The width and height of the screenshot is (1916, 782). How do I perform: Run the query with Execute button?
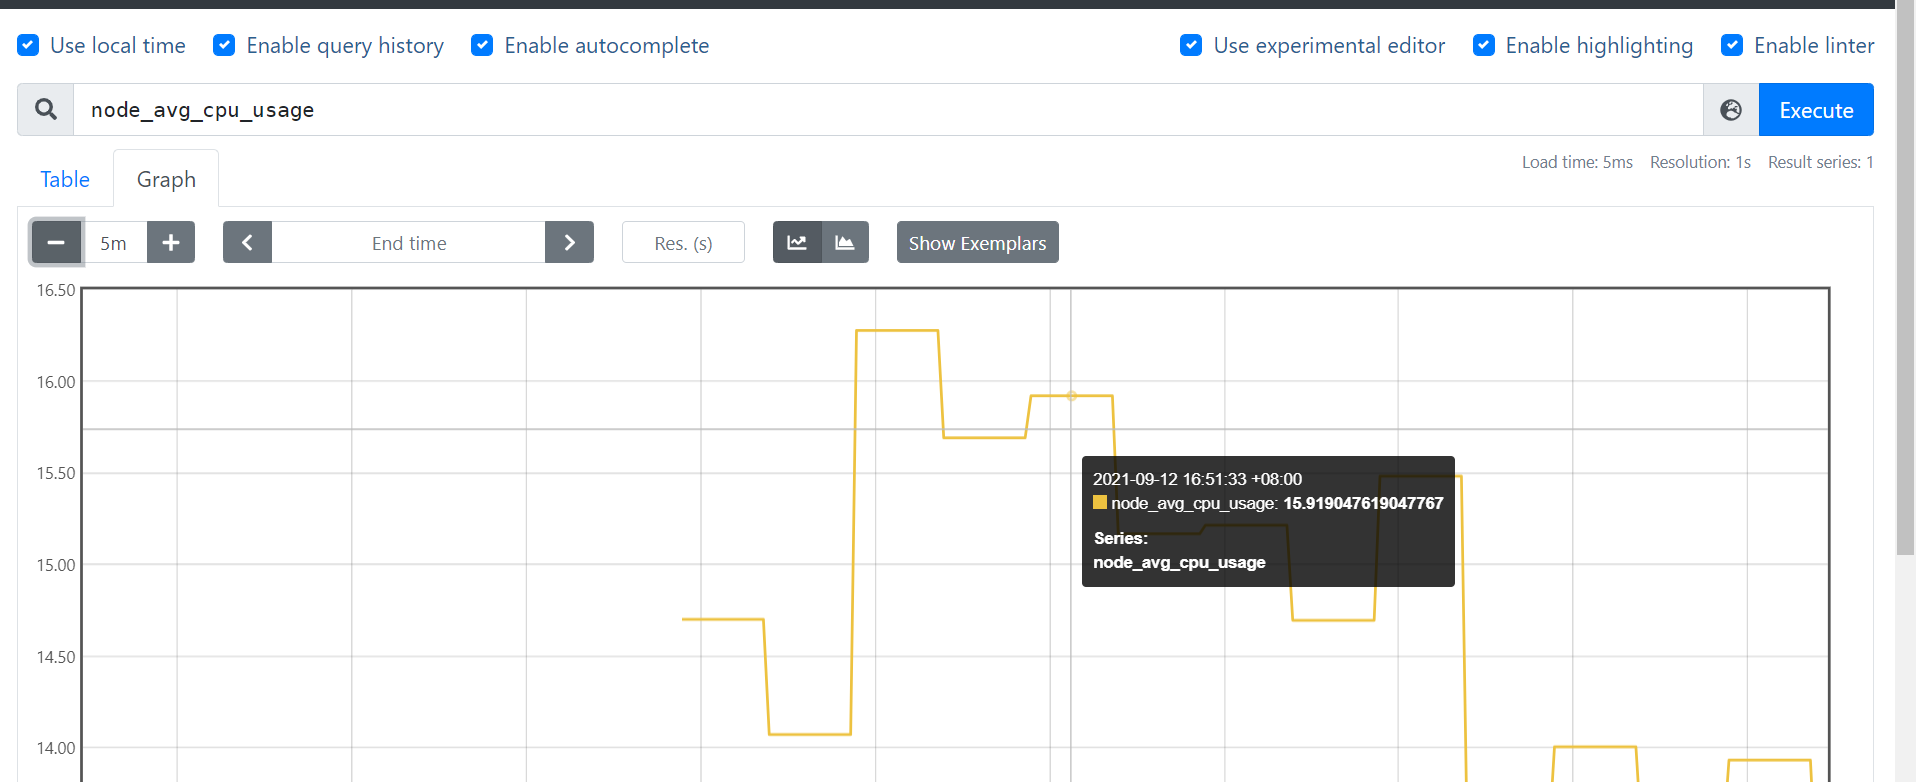(1816, 110)
